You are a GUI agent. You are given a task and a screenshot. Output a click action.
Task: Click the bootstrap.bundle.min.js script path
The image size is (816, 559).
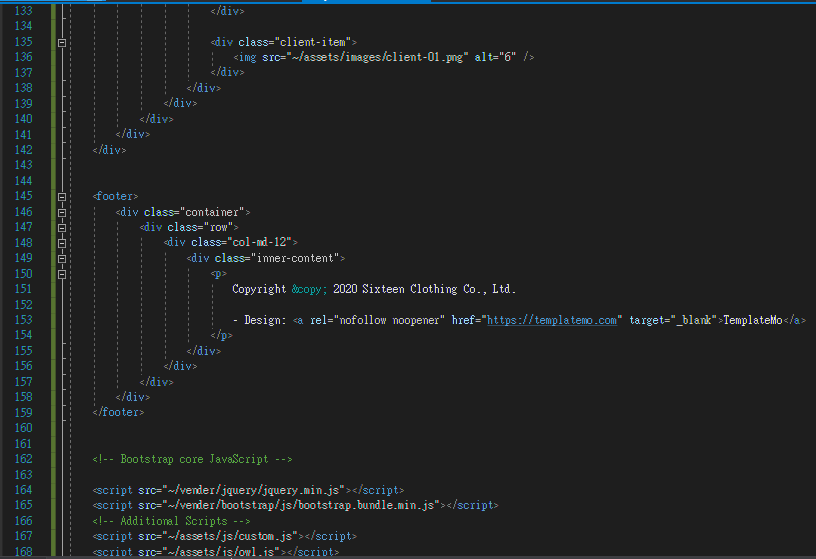click(x=301, y=505)
